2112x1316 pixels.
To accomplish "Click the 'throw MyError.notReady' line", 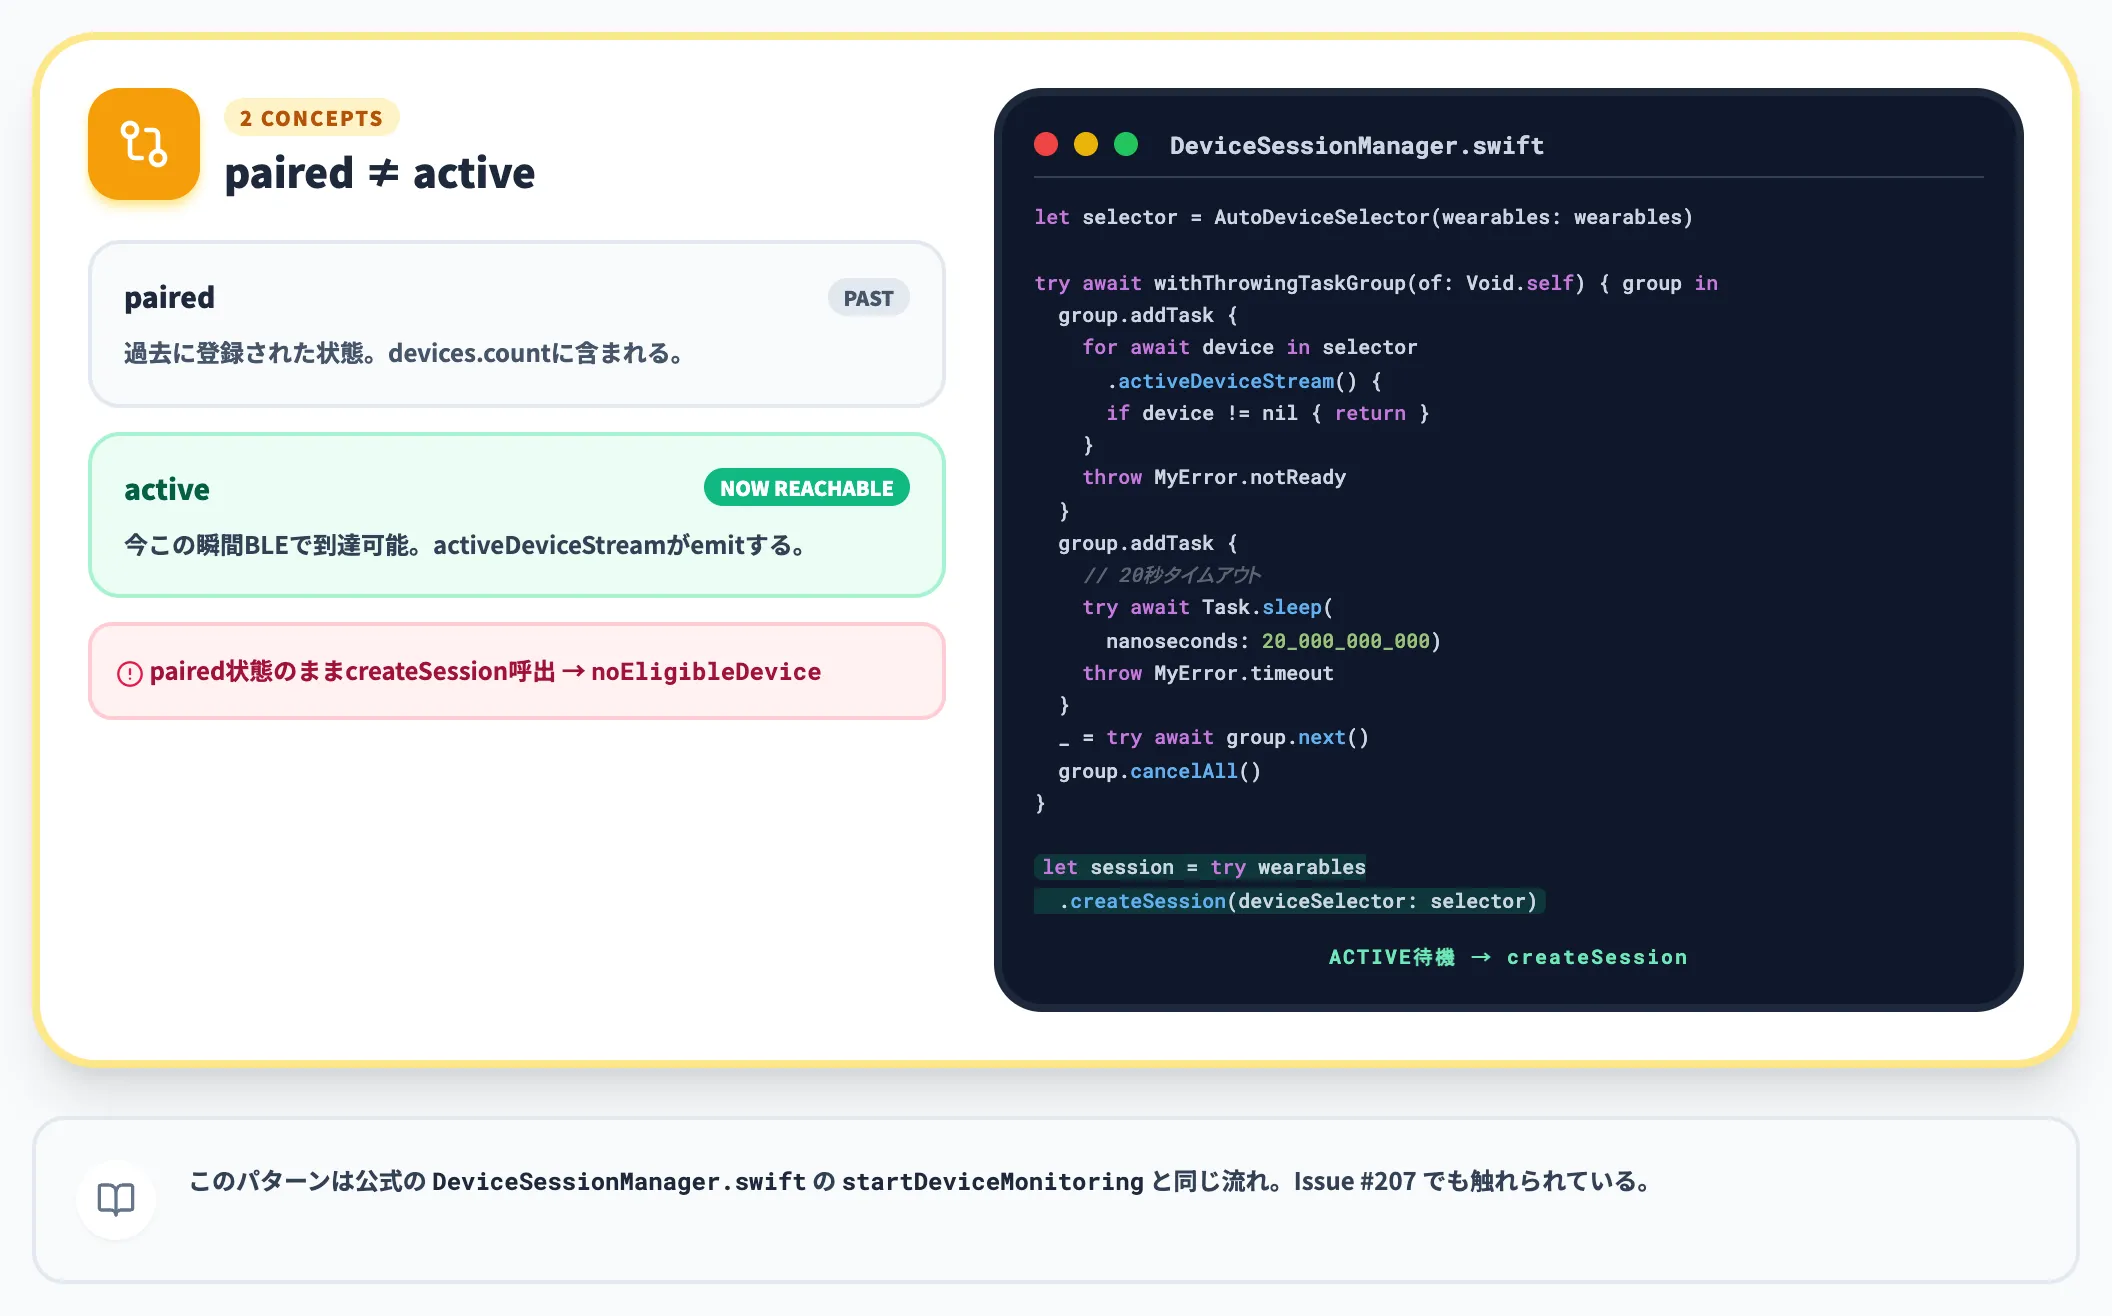I will point(1214,477).
